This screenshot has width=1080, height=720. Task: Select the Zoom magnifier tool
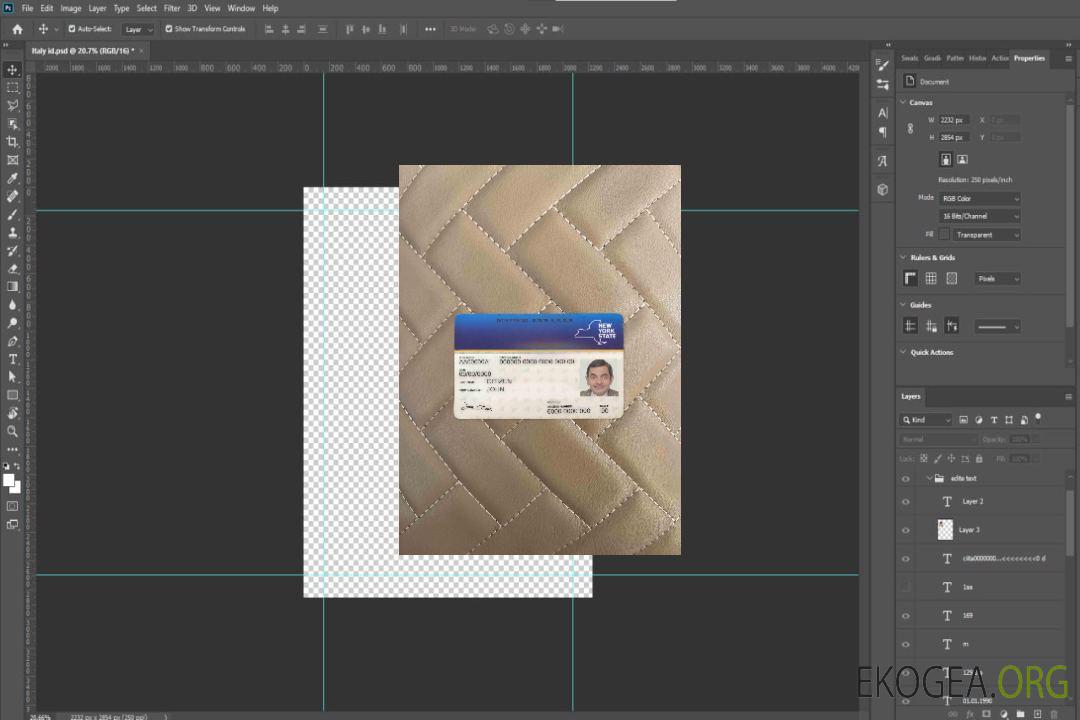tap(12, 431)
